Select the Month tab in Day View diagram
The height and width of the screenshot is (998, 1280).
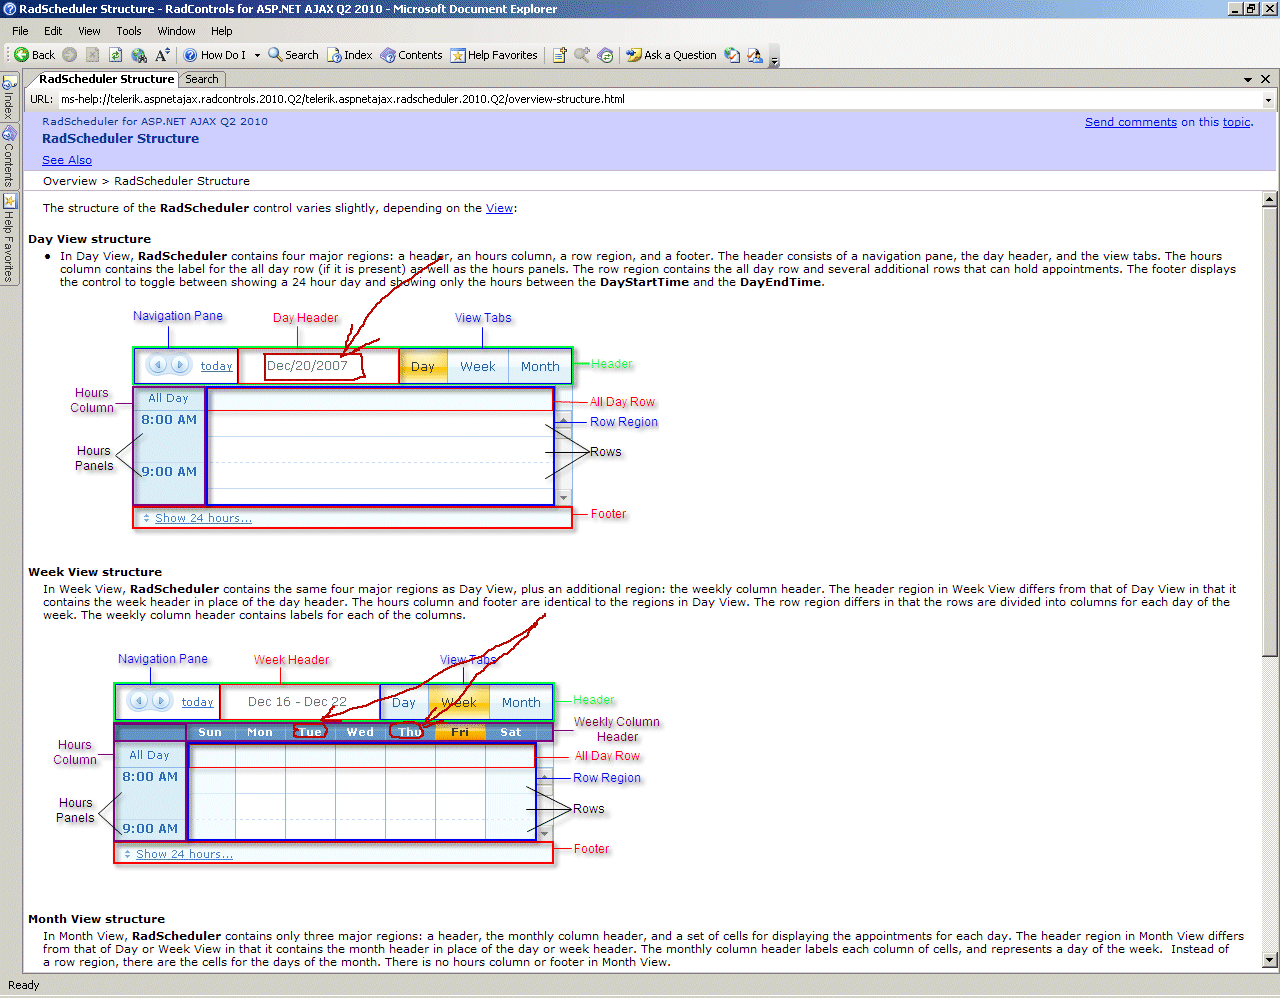(540, 366)
